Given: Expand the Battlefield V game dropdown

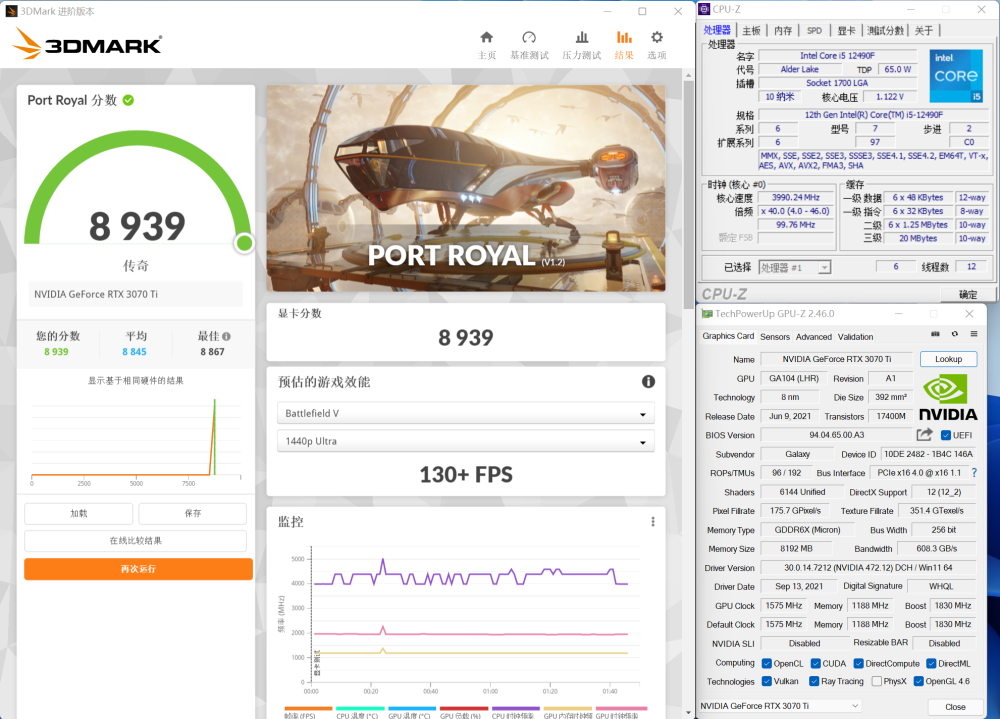Looking at the screenshot, I should coord(466,414).
